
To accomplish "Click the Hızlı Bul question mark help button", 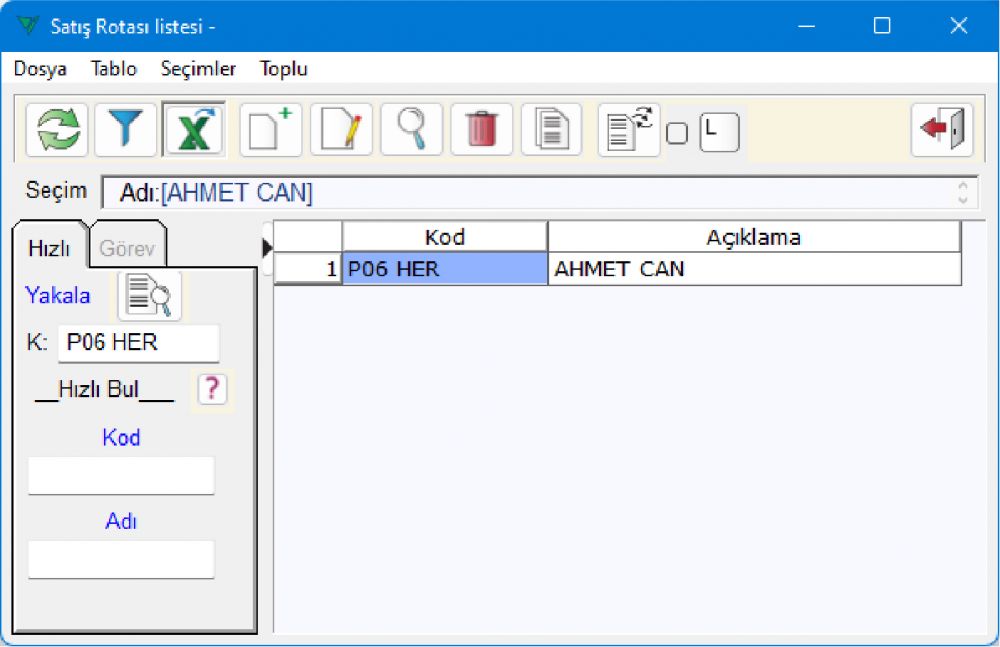I will coord(212,389).
